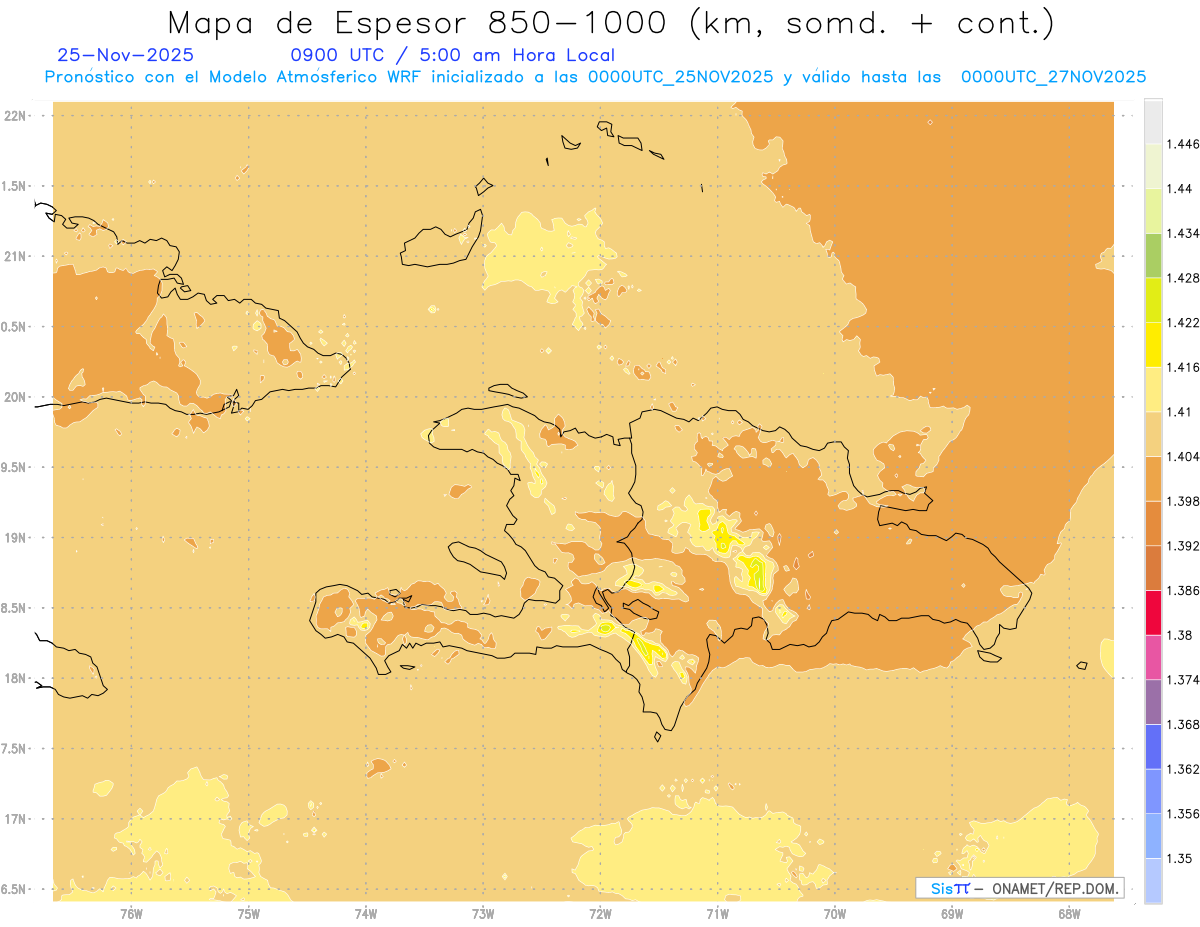
Task: Click the legend value '1.446'
Action: pyautogui.click(x=1183, y=144)
